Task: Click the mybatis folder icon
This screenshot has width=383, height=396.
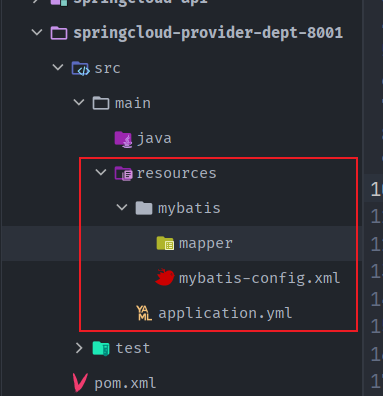Action: pyautogui.click(x=144, y=208)
